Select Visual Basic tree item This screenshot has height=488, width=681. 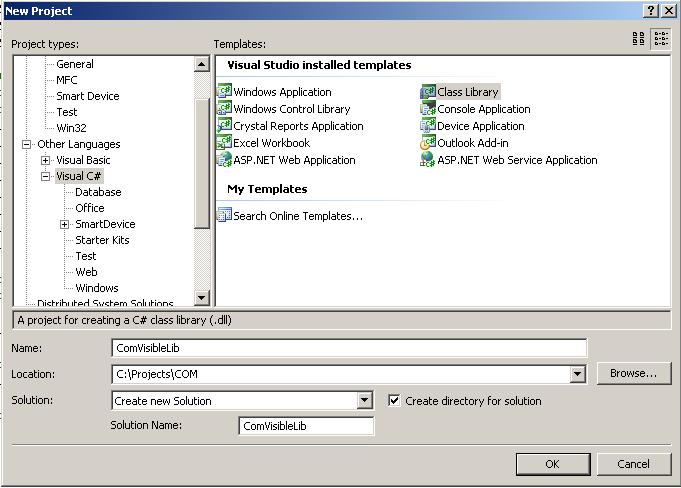point(83,160)
